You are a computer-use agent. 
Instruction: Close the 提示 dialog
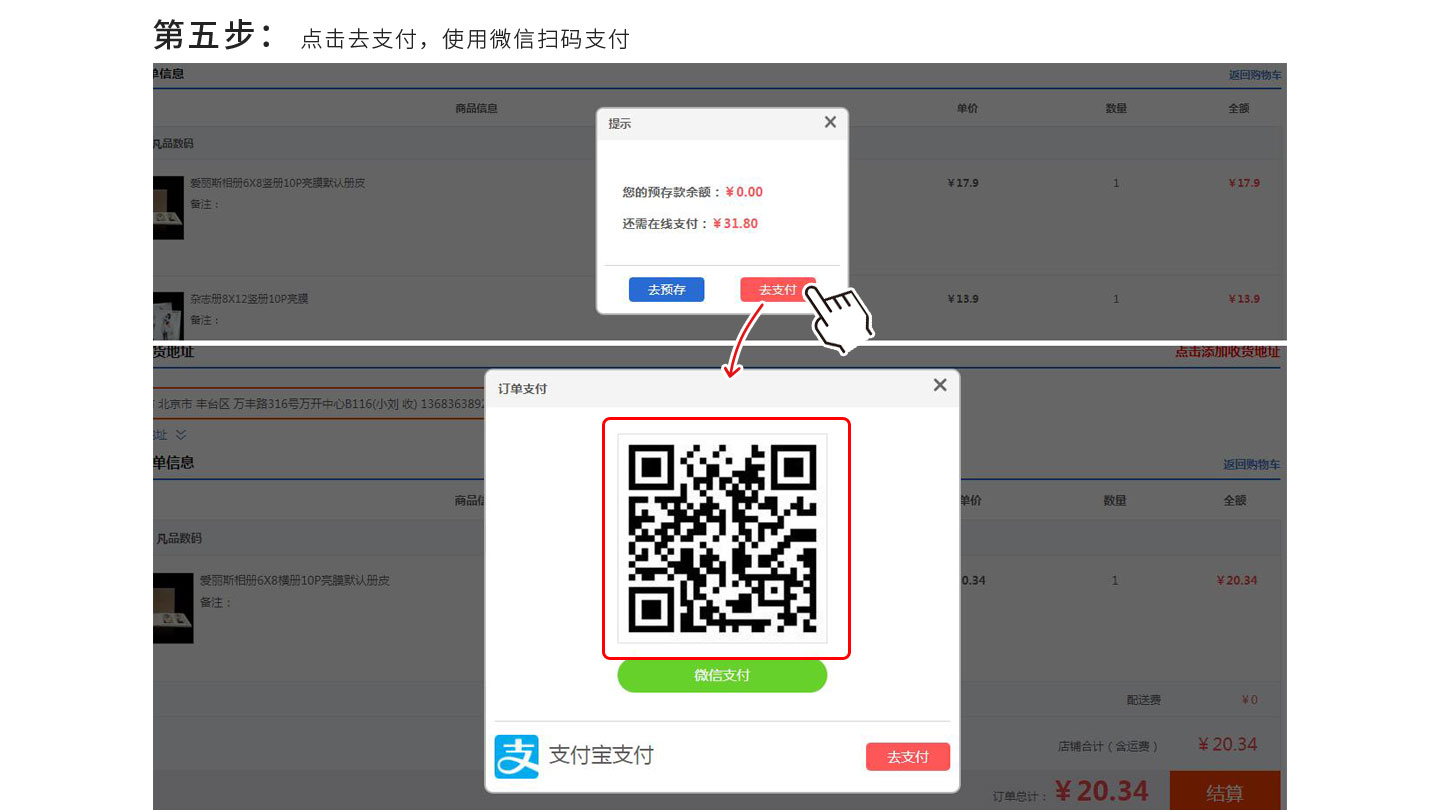tap(830, 122)
